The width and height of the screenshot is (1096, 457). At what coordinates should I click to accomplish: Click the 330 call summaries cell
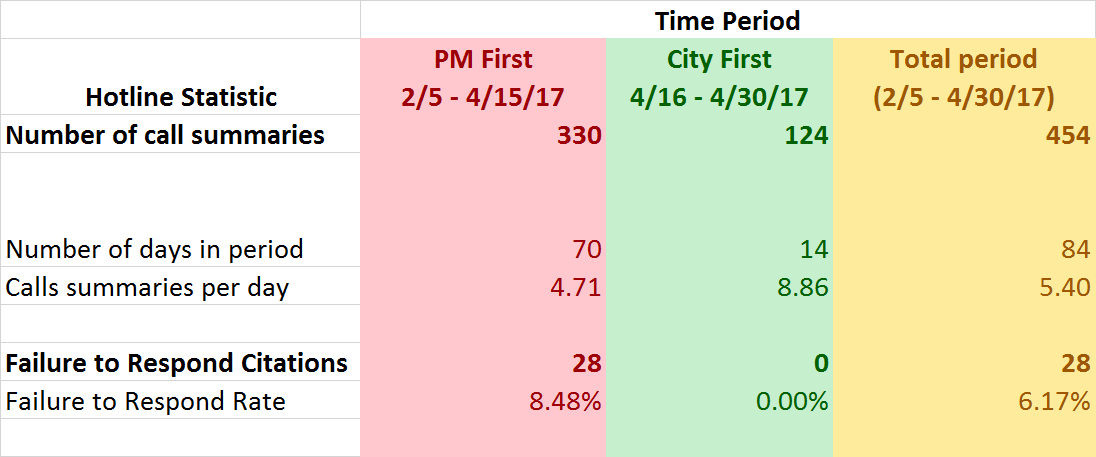(x=579, y=135)
